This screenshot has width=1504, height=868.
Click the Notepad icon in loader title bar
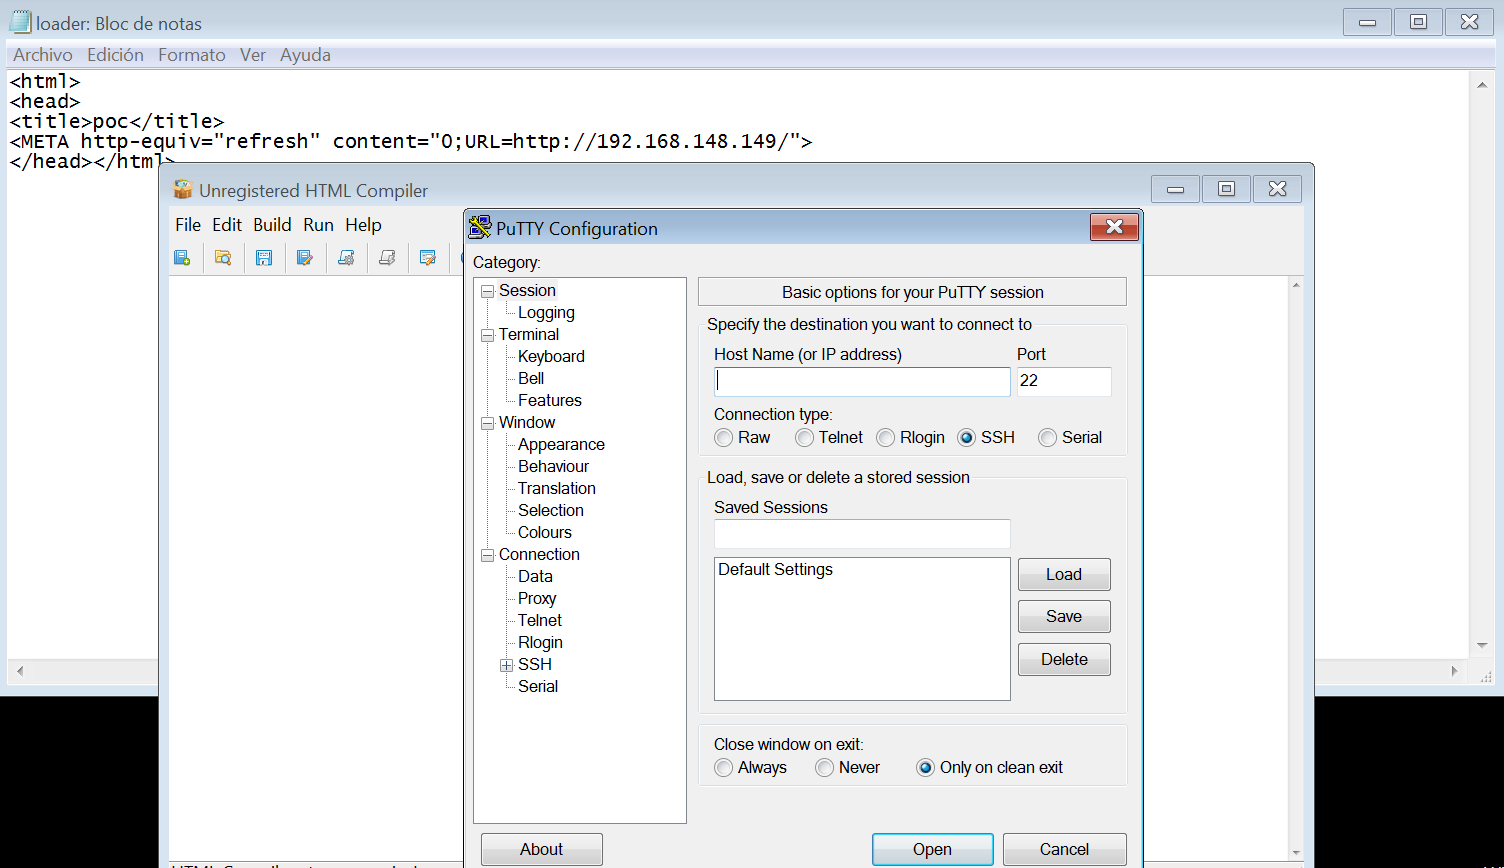pos(20,22)
